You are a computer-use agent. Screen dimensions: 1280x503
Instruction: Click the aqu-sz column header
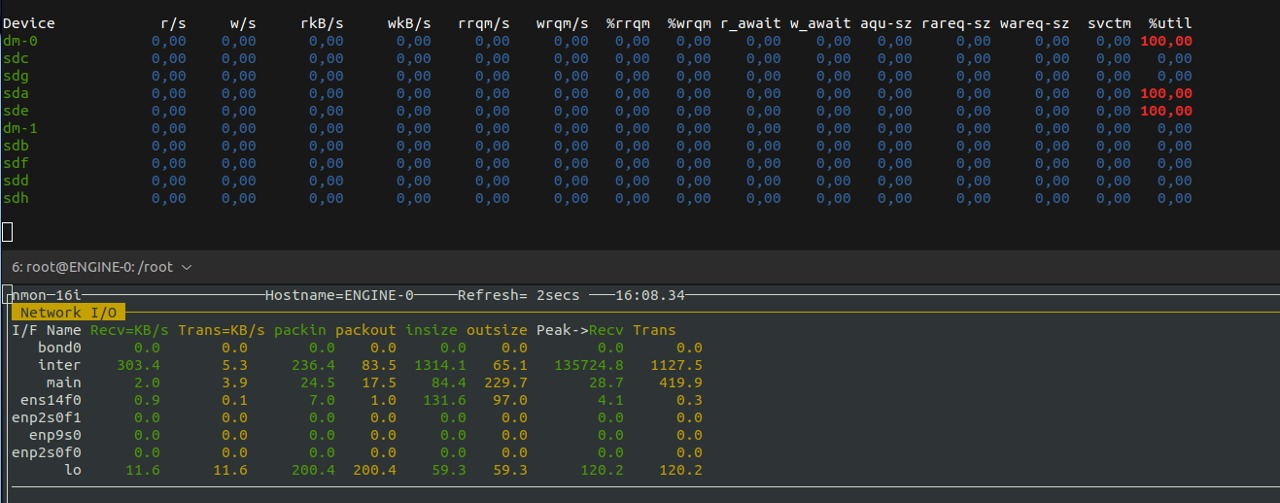coord(886,23)
